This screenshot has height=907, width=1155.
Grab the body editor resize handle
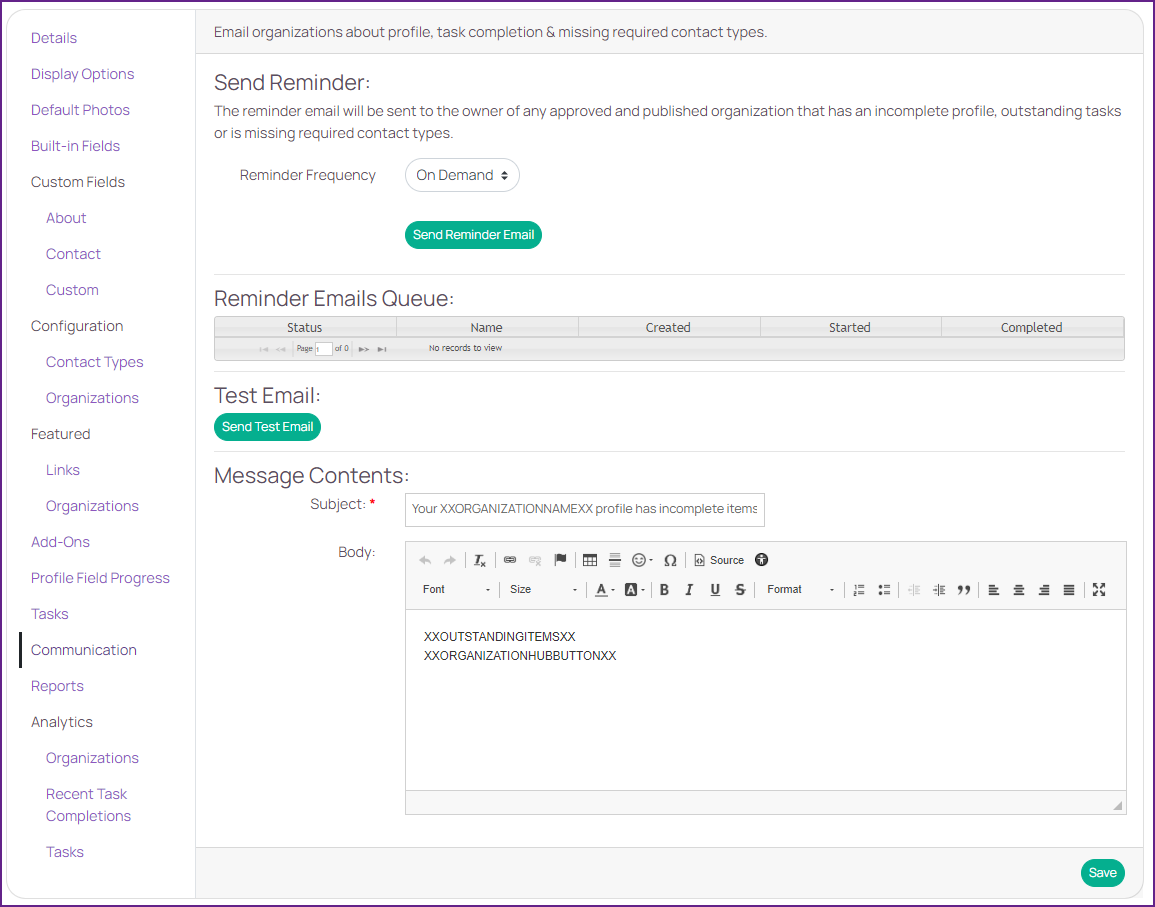click(1118, 806)
